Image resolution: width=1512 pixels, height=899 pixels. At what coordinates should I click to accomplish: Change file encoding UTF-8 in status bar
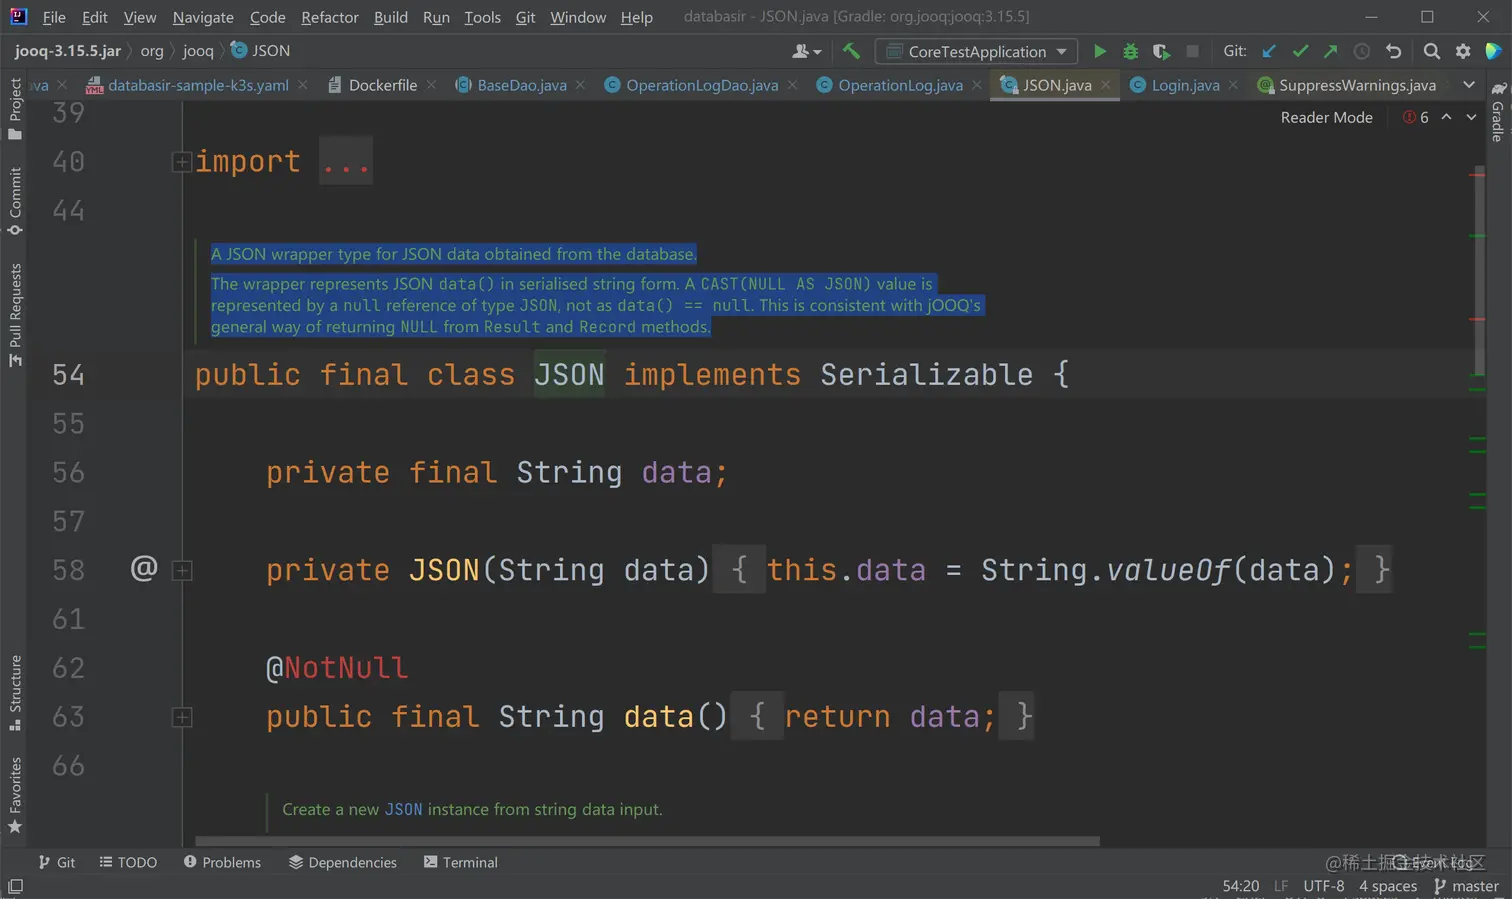click(x=1324, y=886)
